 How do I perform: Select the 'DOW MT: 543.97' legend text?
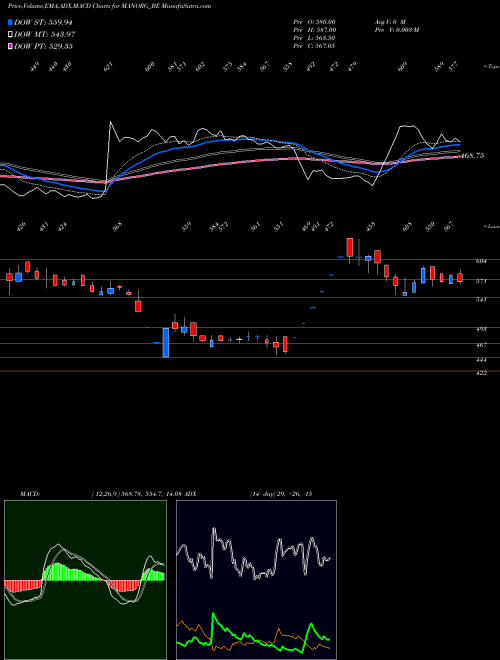[45, 34]
